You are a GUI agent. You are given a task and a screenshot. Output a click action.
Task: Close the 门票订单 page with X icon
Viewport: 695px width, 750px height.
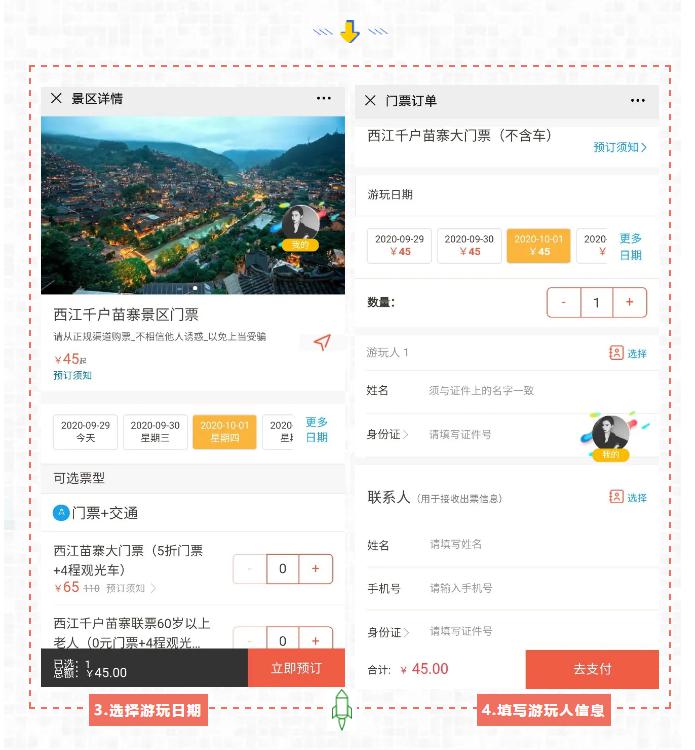[370, 100]
